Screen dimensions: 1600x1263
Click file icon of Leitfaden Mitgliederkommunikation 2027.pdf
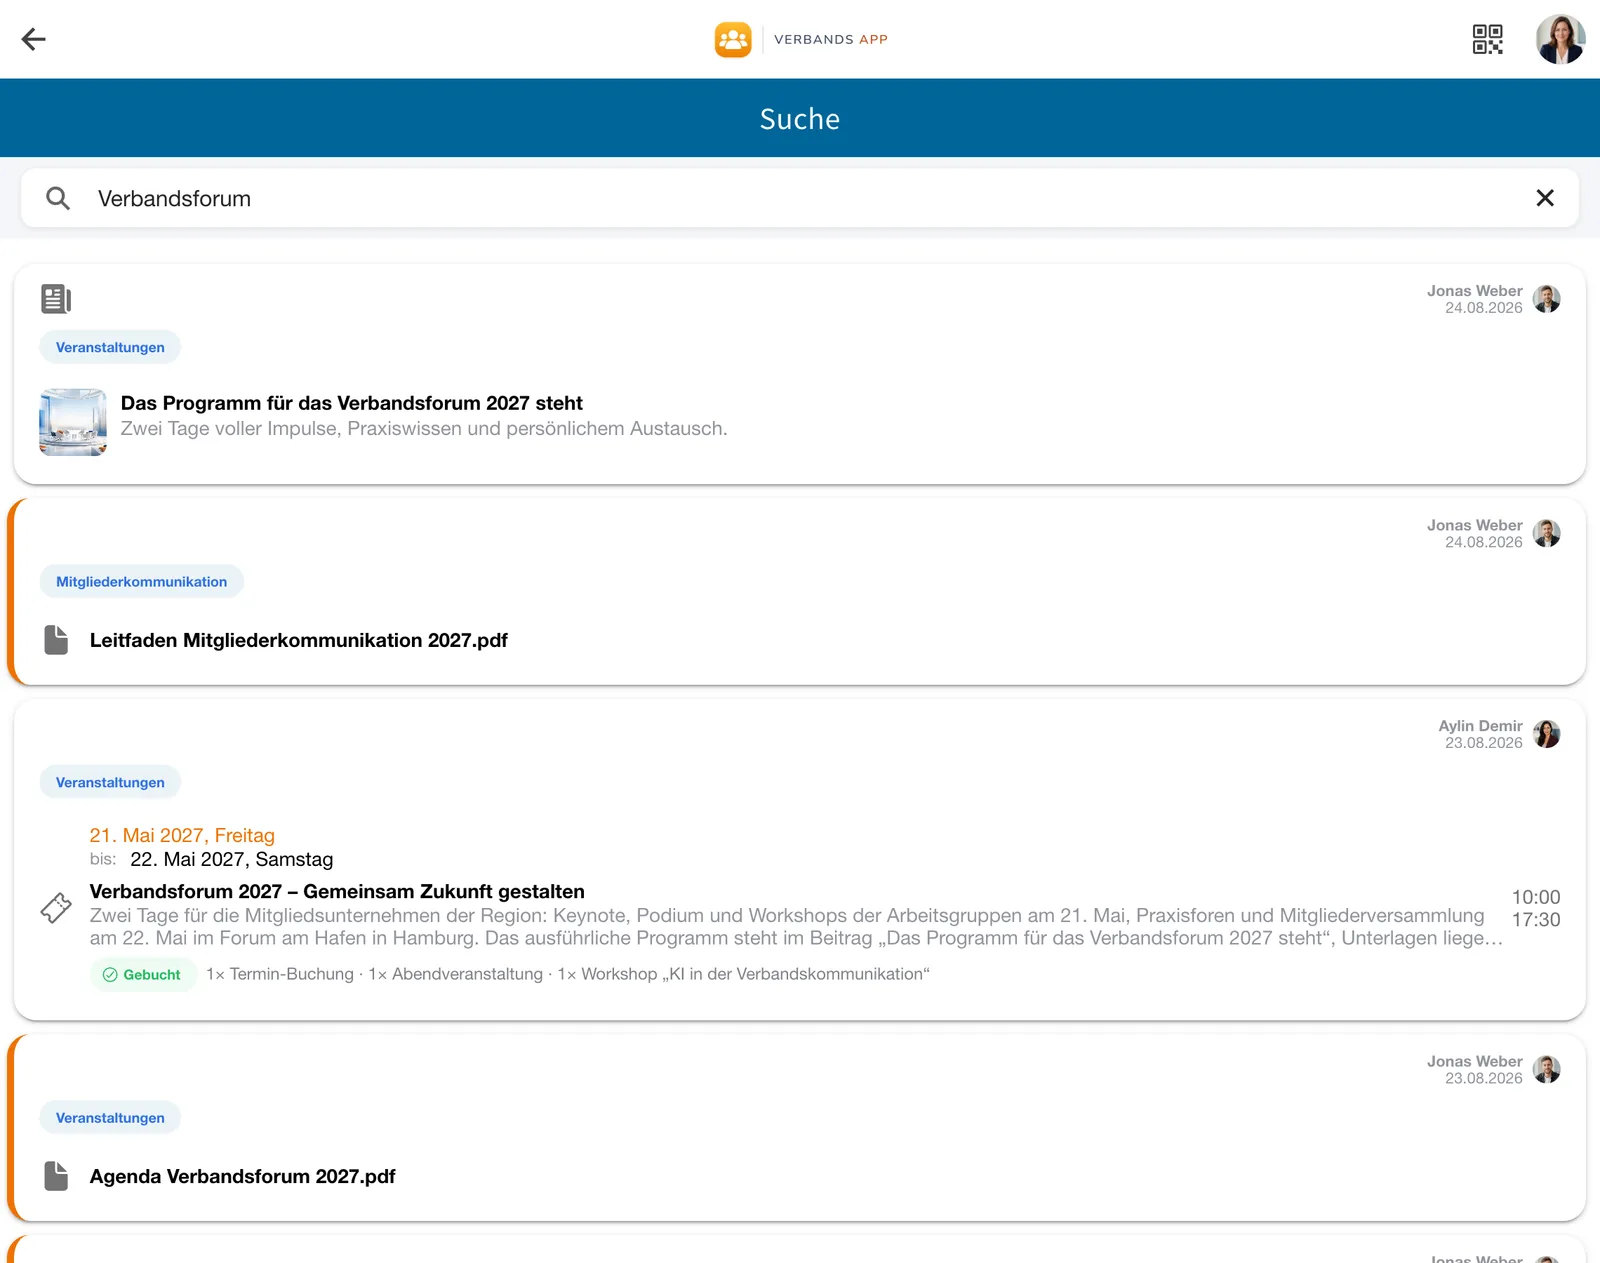click(x=56, y=640)
